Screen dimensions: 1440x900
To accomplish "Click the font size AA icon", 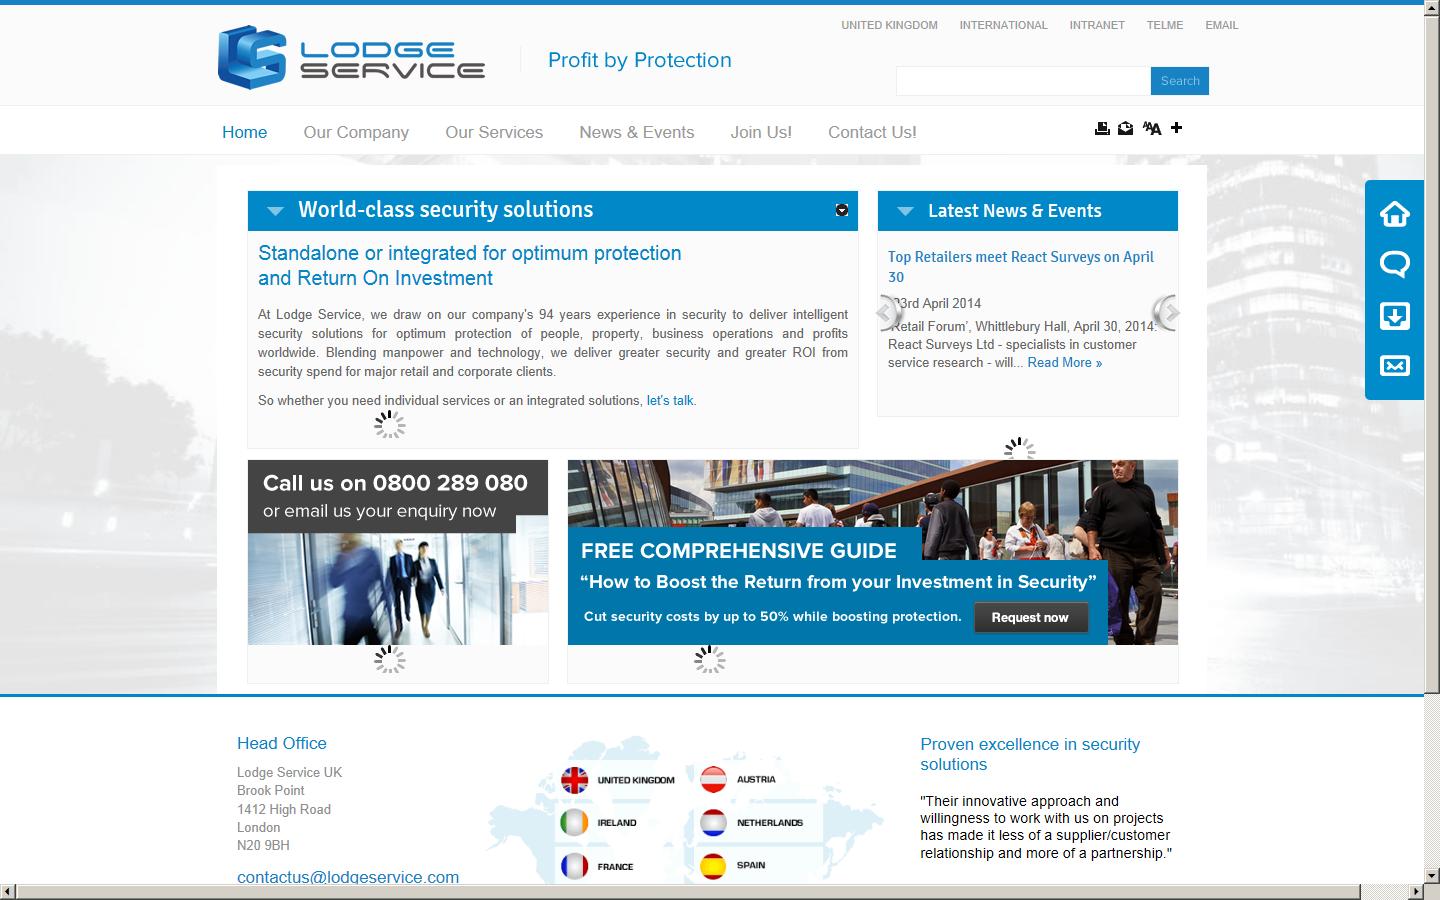I will pyautogui.click(x=1152, y=128).
